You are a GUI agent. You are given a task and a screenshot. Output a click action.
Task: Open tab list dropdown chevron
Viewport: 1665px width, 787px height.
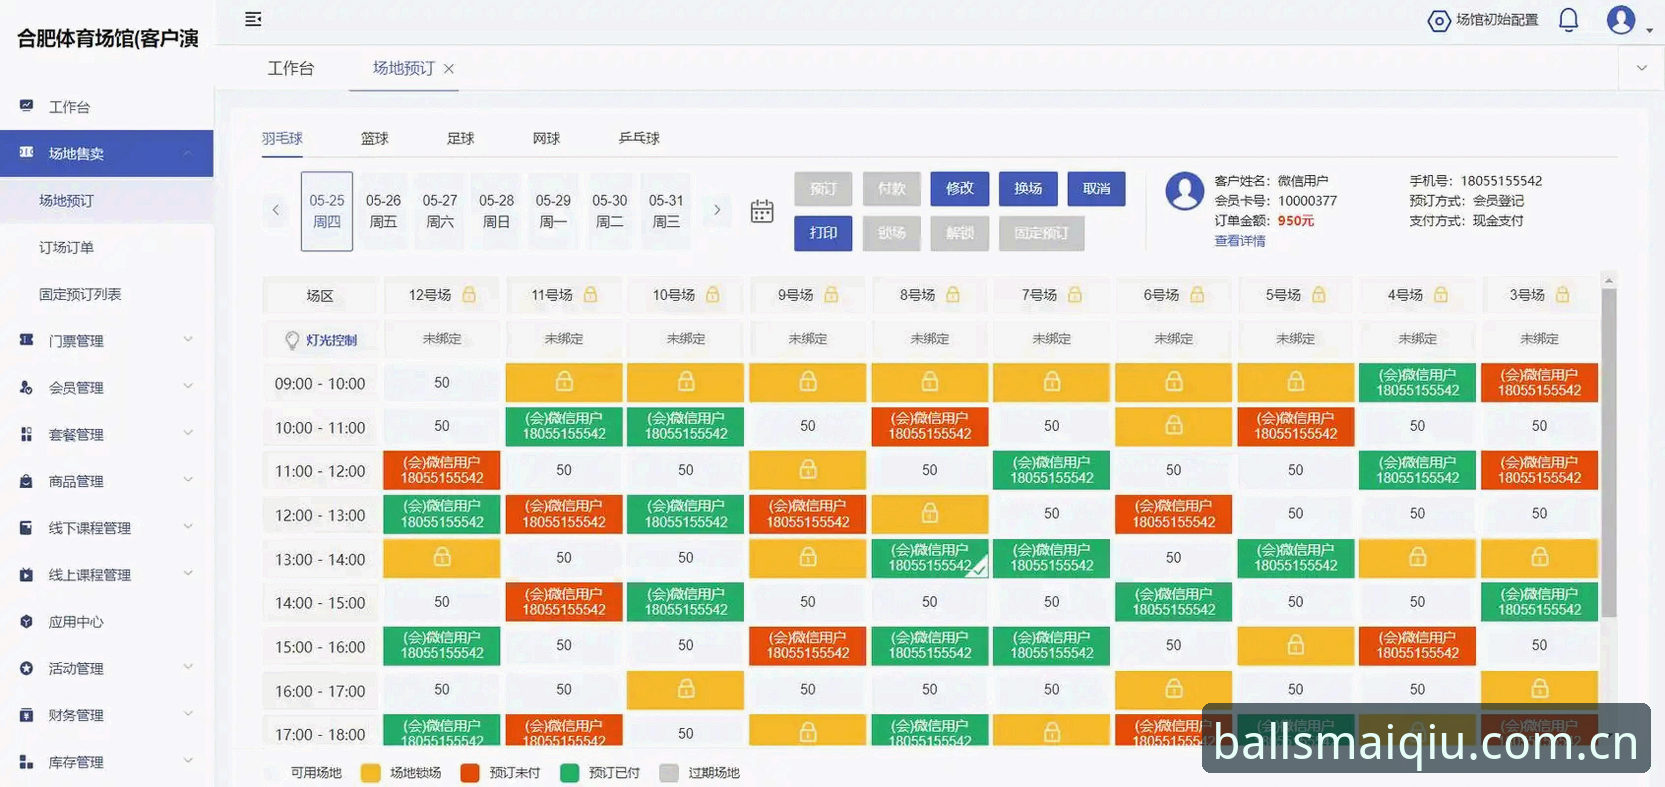point(1641,68)
